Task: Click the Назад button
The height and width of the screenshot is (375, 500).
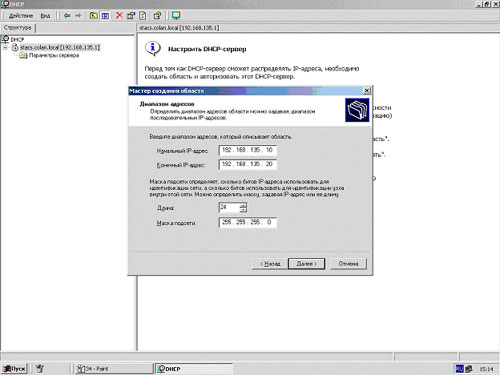Action: click(x=270, y=264)
